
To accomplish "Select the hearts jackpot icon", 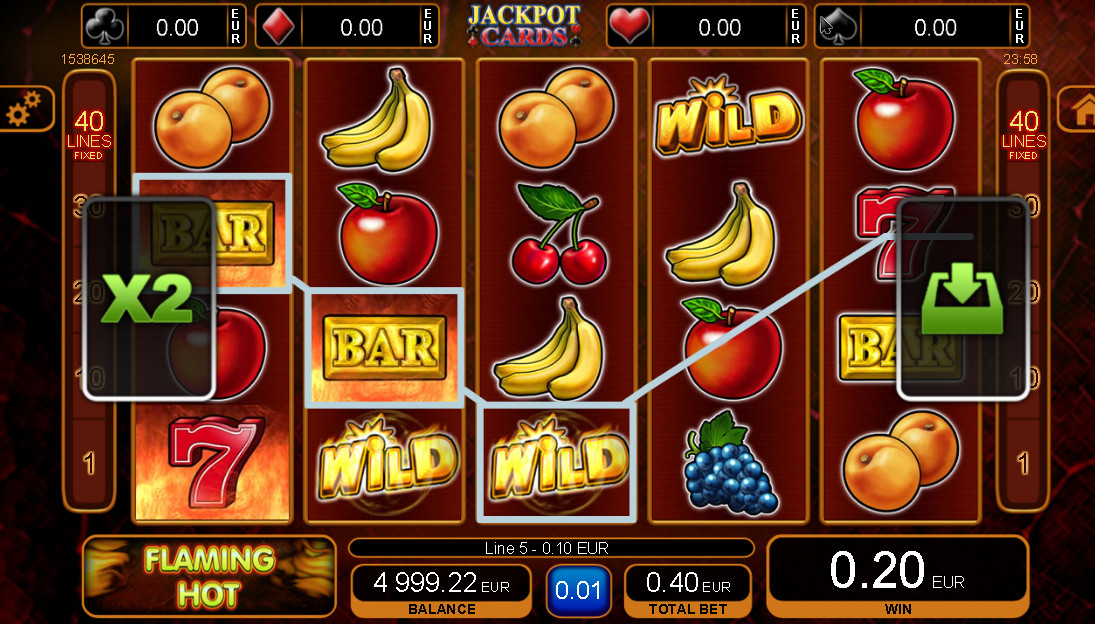I will [x=630, y=28].
